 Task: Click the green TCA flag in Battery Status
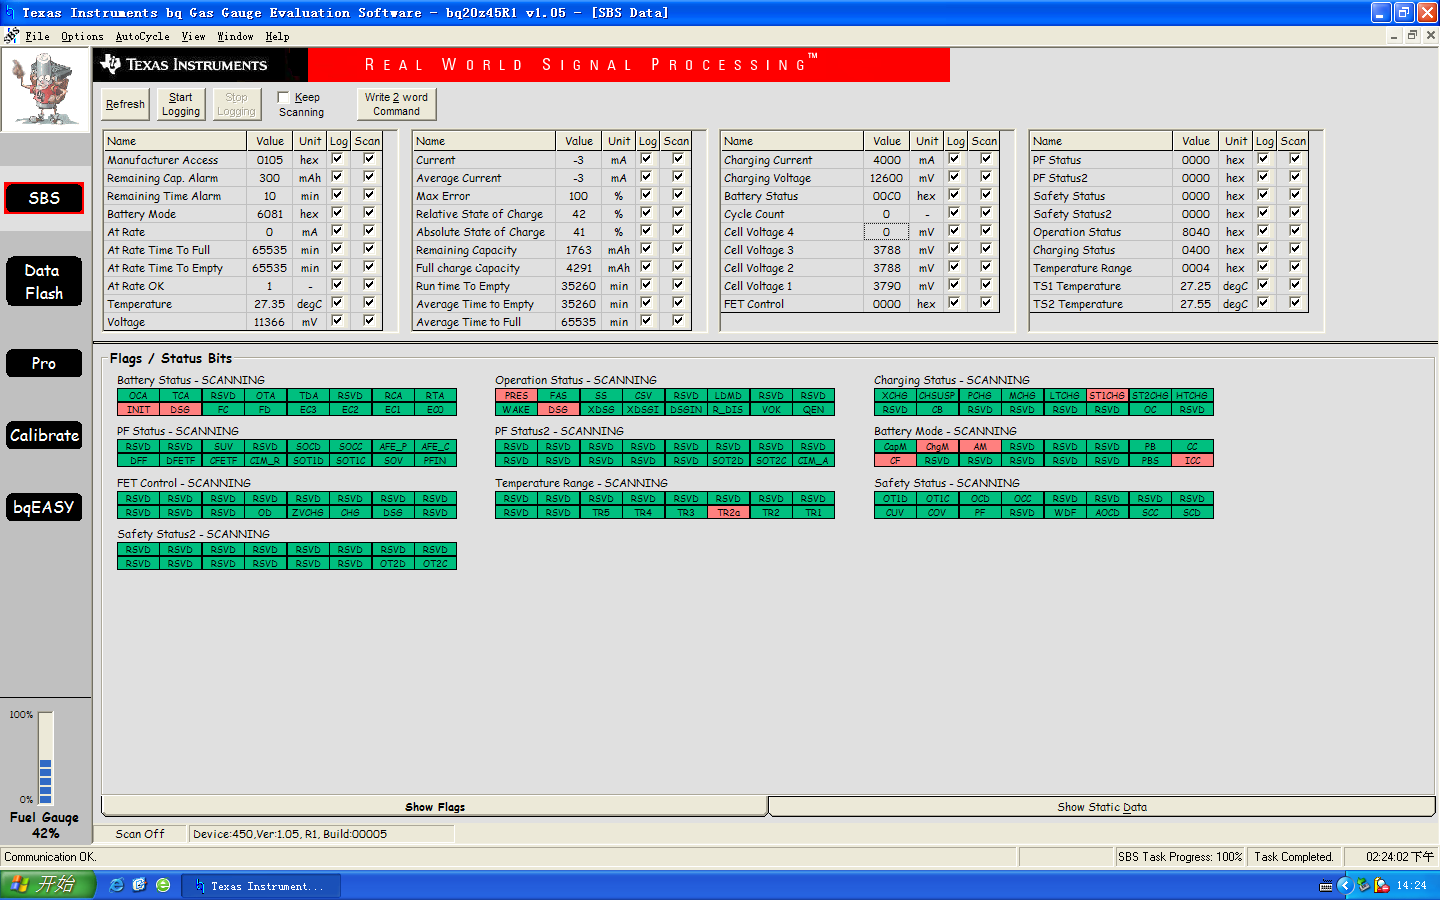point(180,396)
